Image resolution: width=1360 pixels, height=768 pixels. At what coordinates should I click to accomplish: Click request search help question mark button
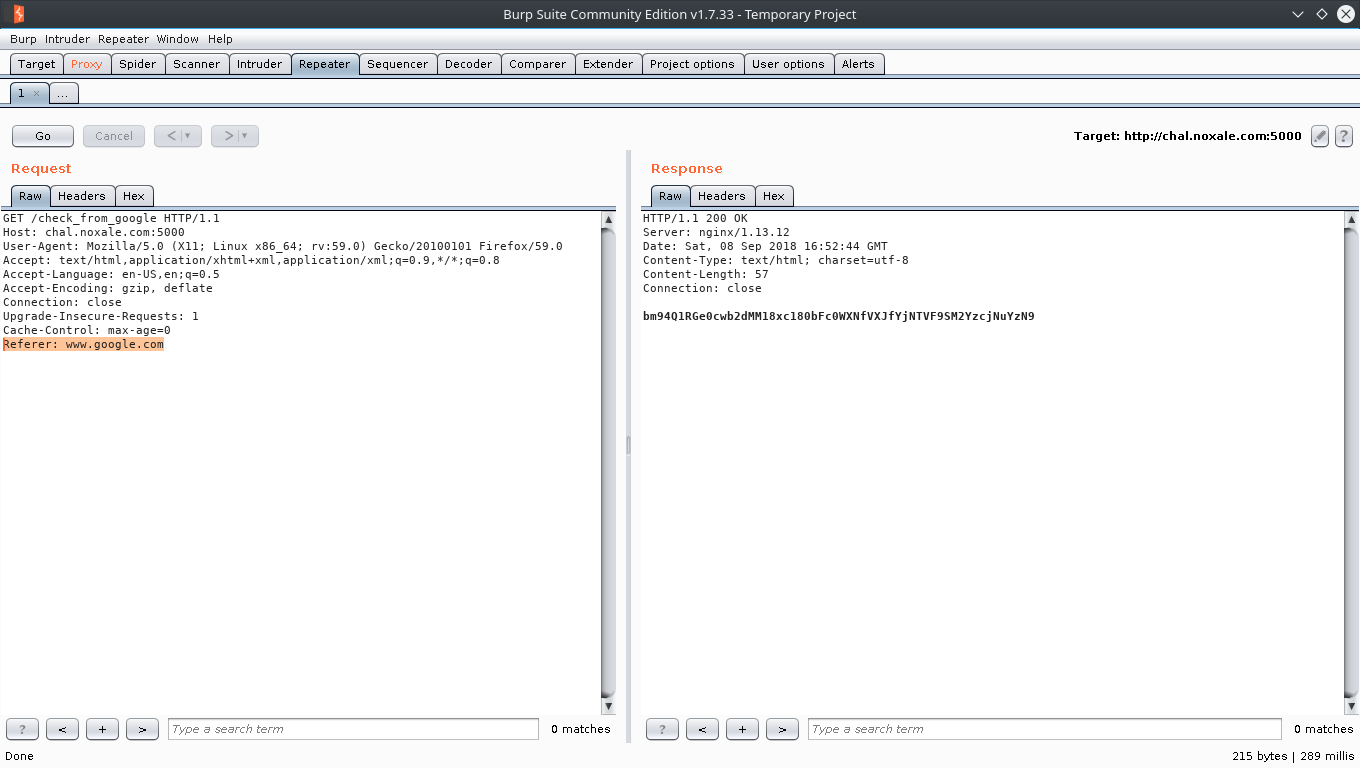tap(22, 729)
